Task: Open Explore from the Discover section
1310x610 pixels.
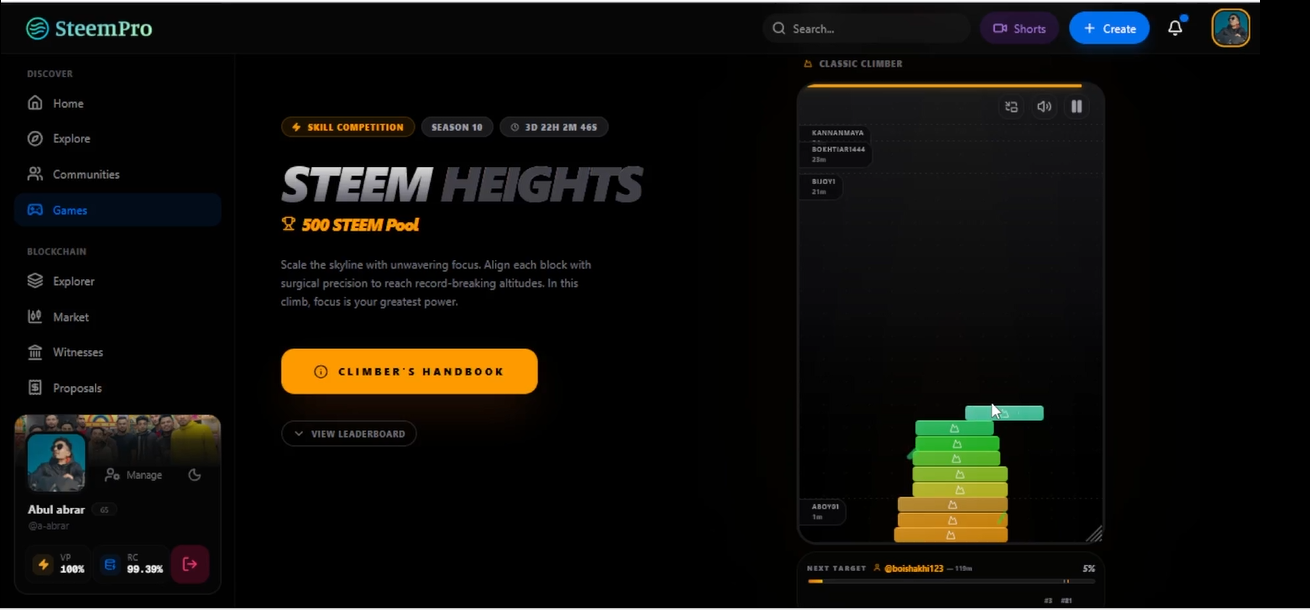Action: tap(118, 139)
